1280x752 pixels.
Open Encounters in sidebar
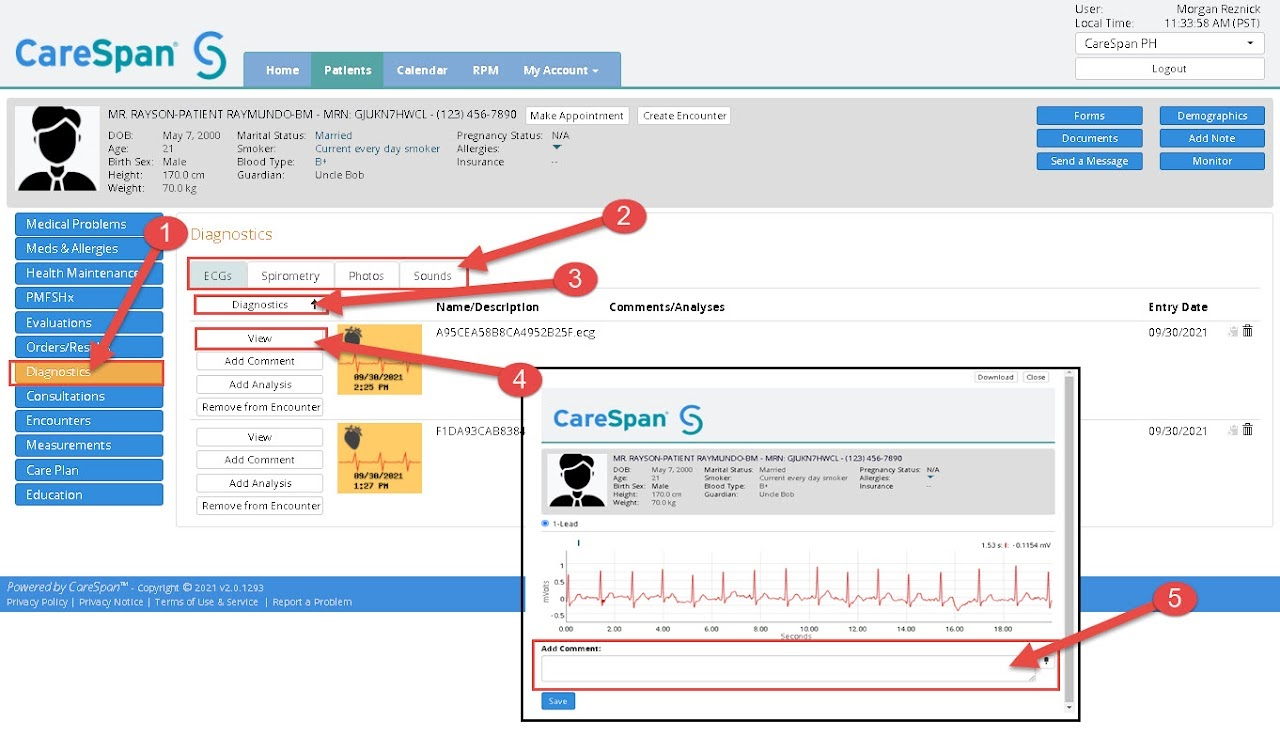click(x=89, y=421)
